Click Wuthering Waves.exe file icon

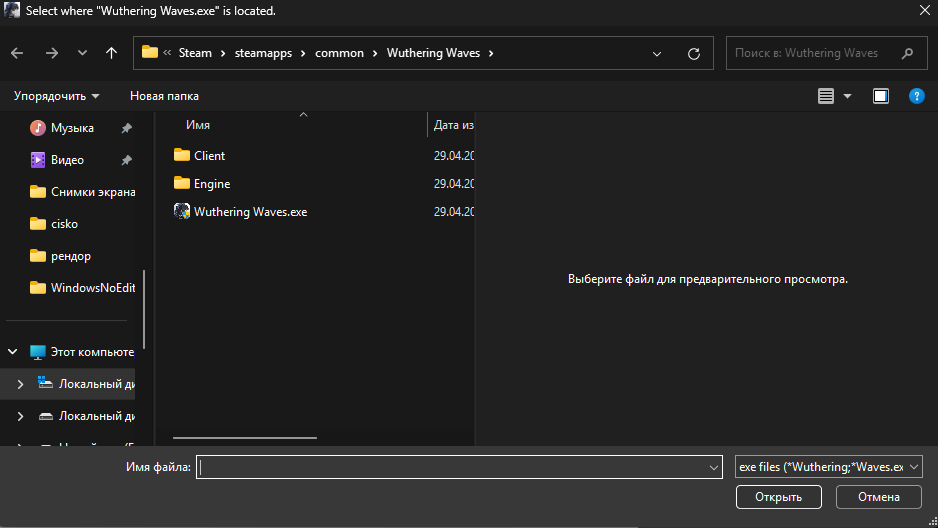pyautogui.click(x=182, y=211)
